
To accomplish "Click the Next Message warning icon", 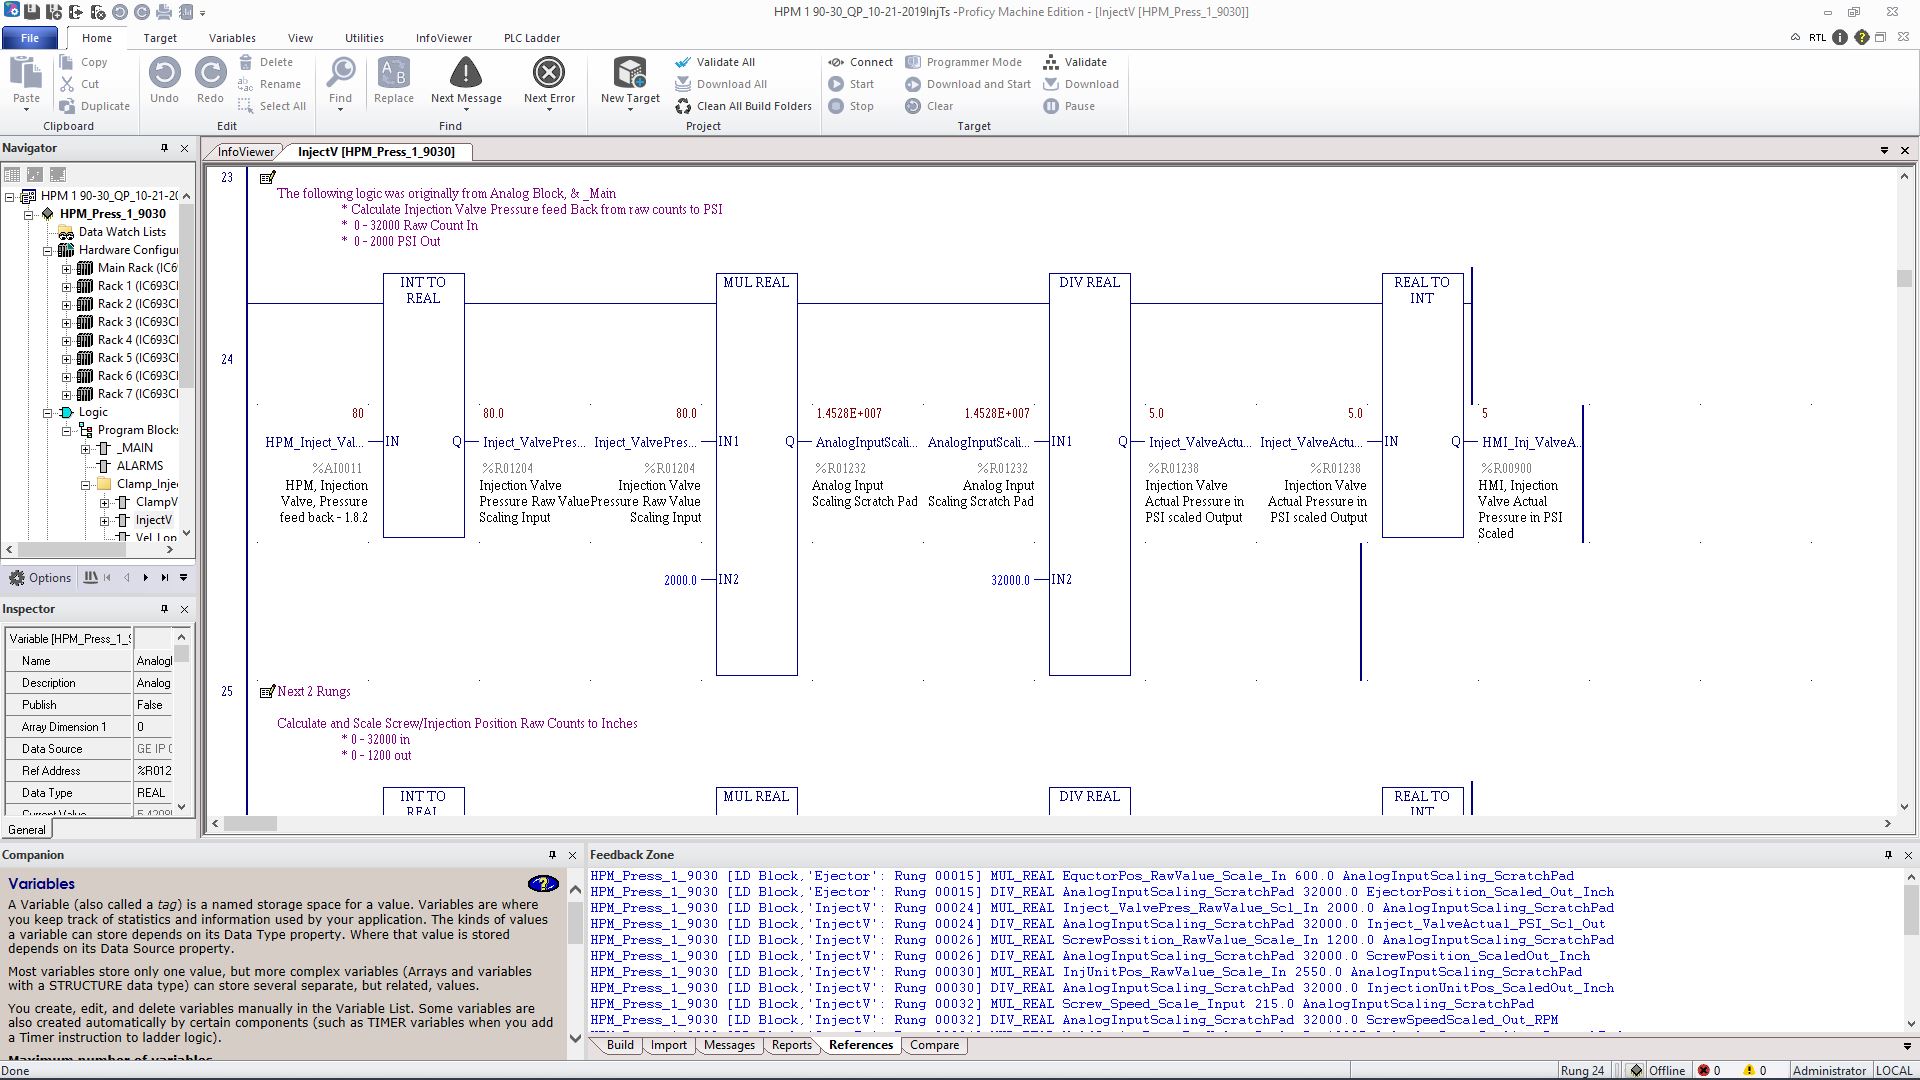I will pos(465,73).
